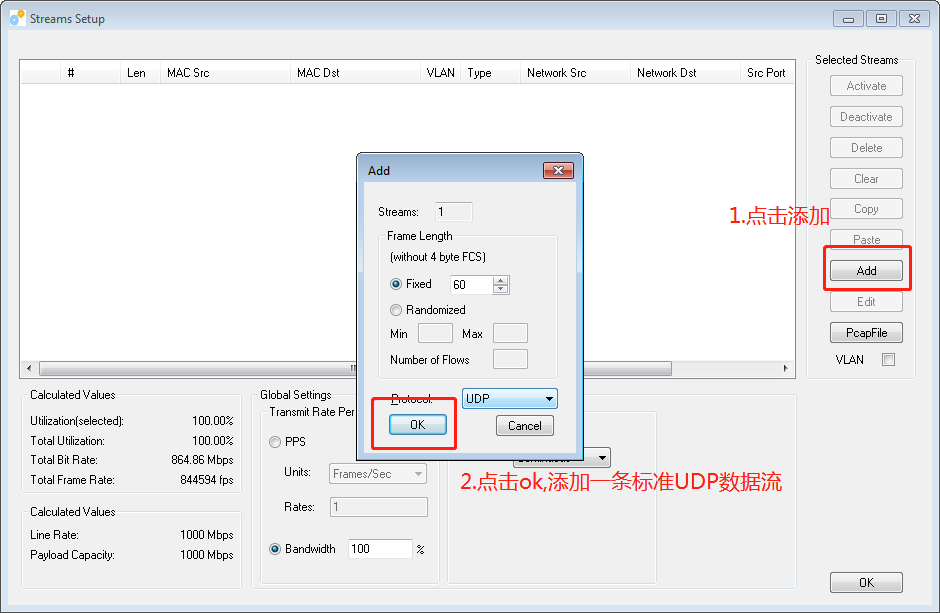This screenshot has height=613, width=940.
Task: Click the Number of Flows field
Action: click(x=510, y=360)
